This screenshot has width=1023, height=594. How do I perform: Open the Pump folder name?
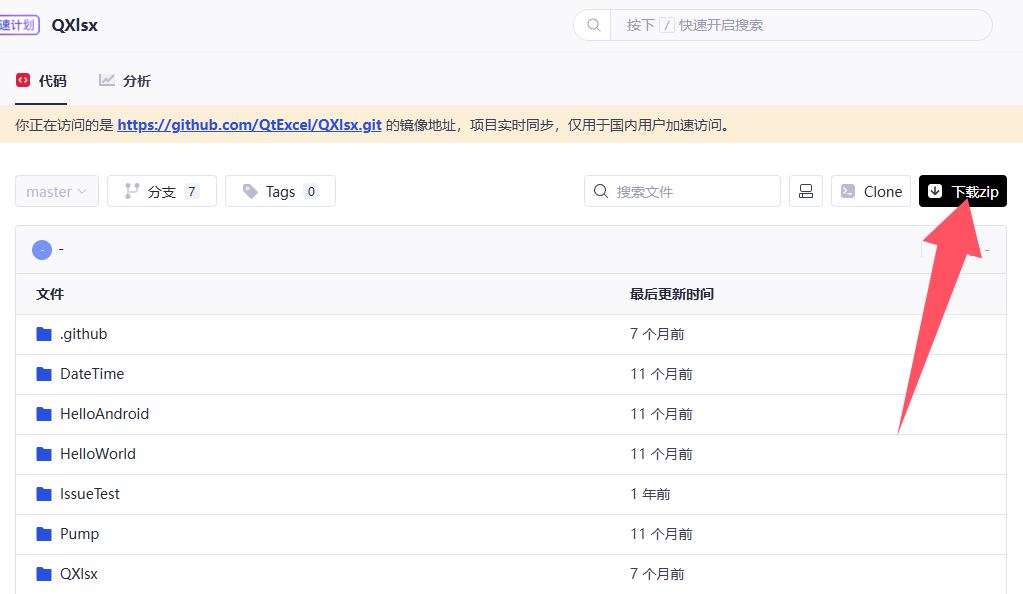coord(80,534)
